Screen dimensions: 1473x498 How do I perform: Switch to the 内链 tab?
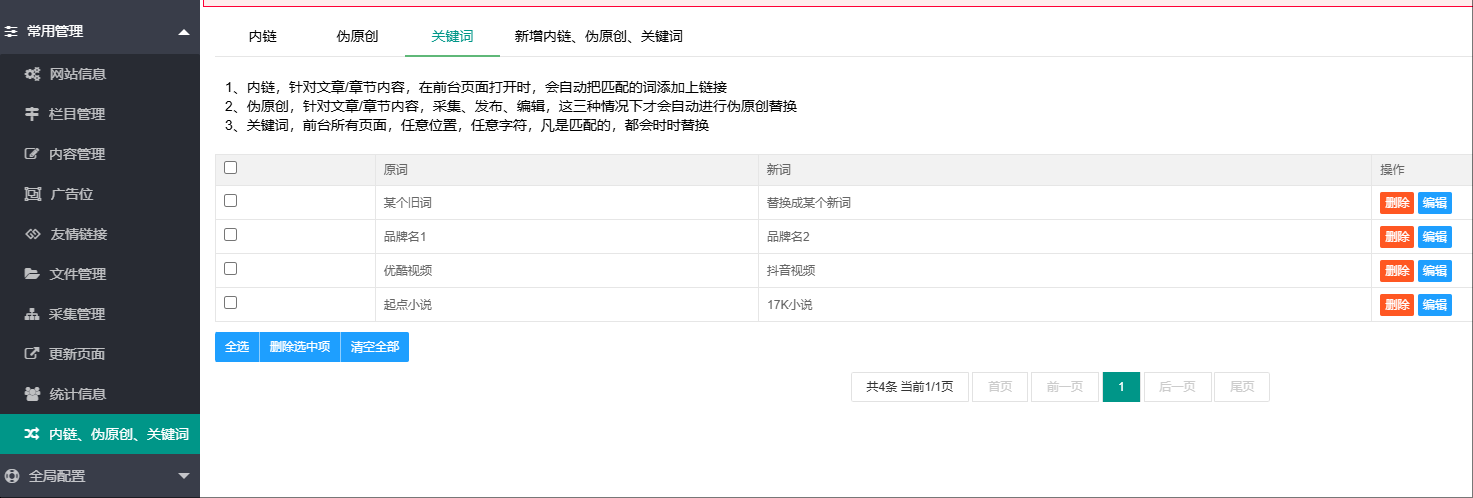[262, 36]
